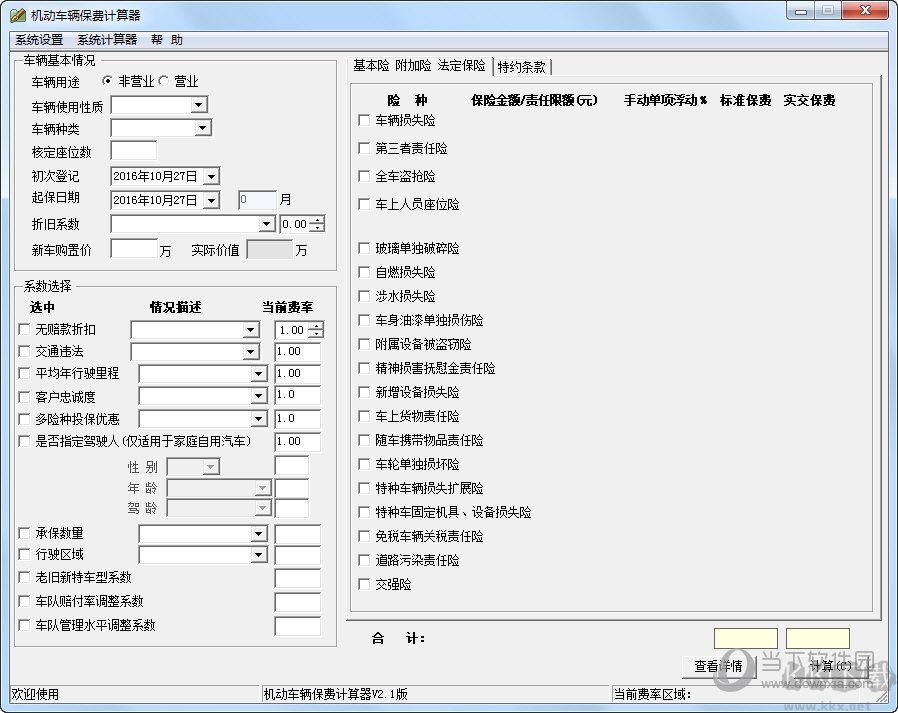Toggle the 行驶区域 checkbox
Image resolution: width=898 pixels, height=713 pixels.
tap(24, 554)
